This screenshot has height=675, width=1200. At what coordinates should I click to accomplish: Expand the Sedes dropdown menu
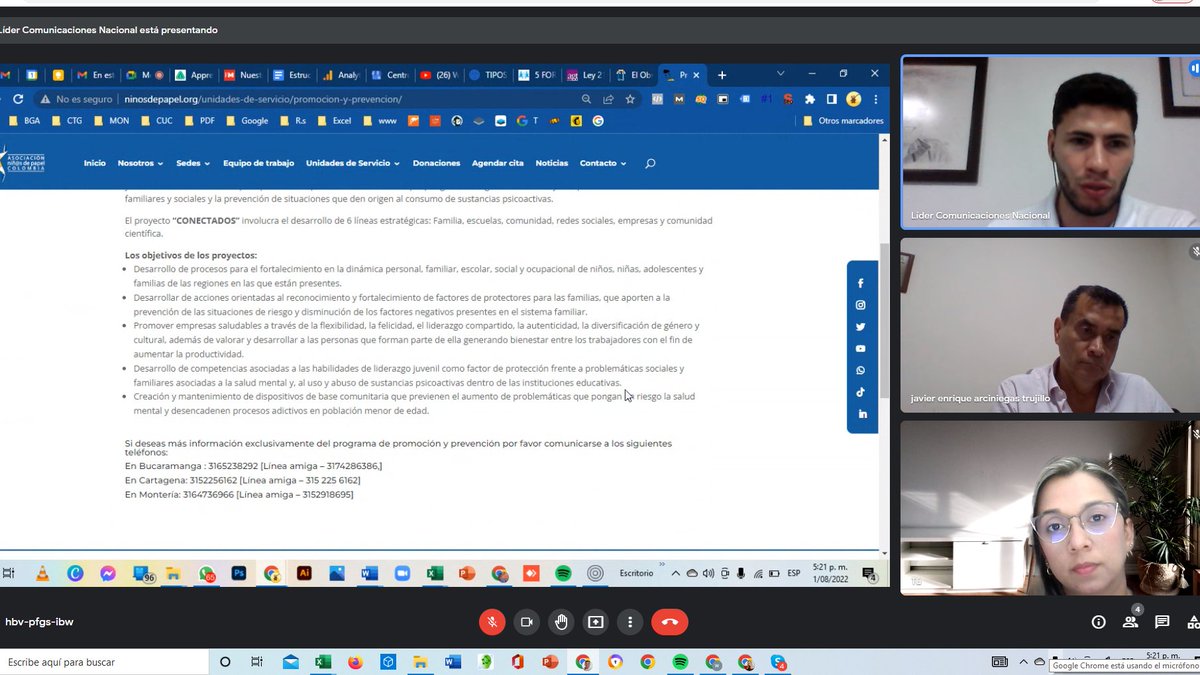coord(193,163)
